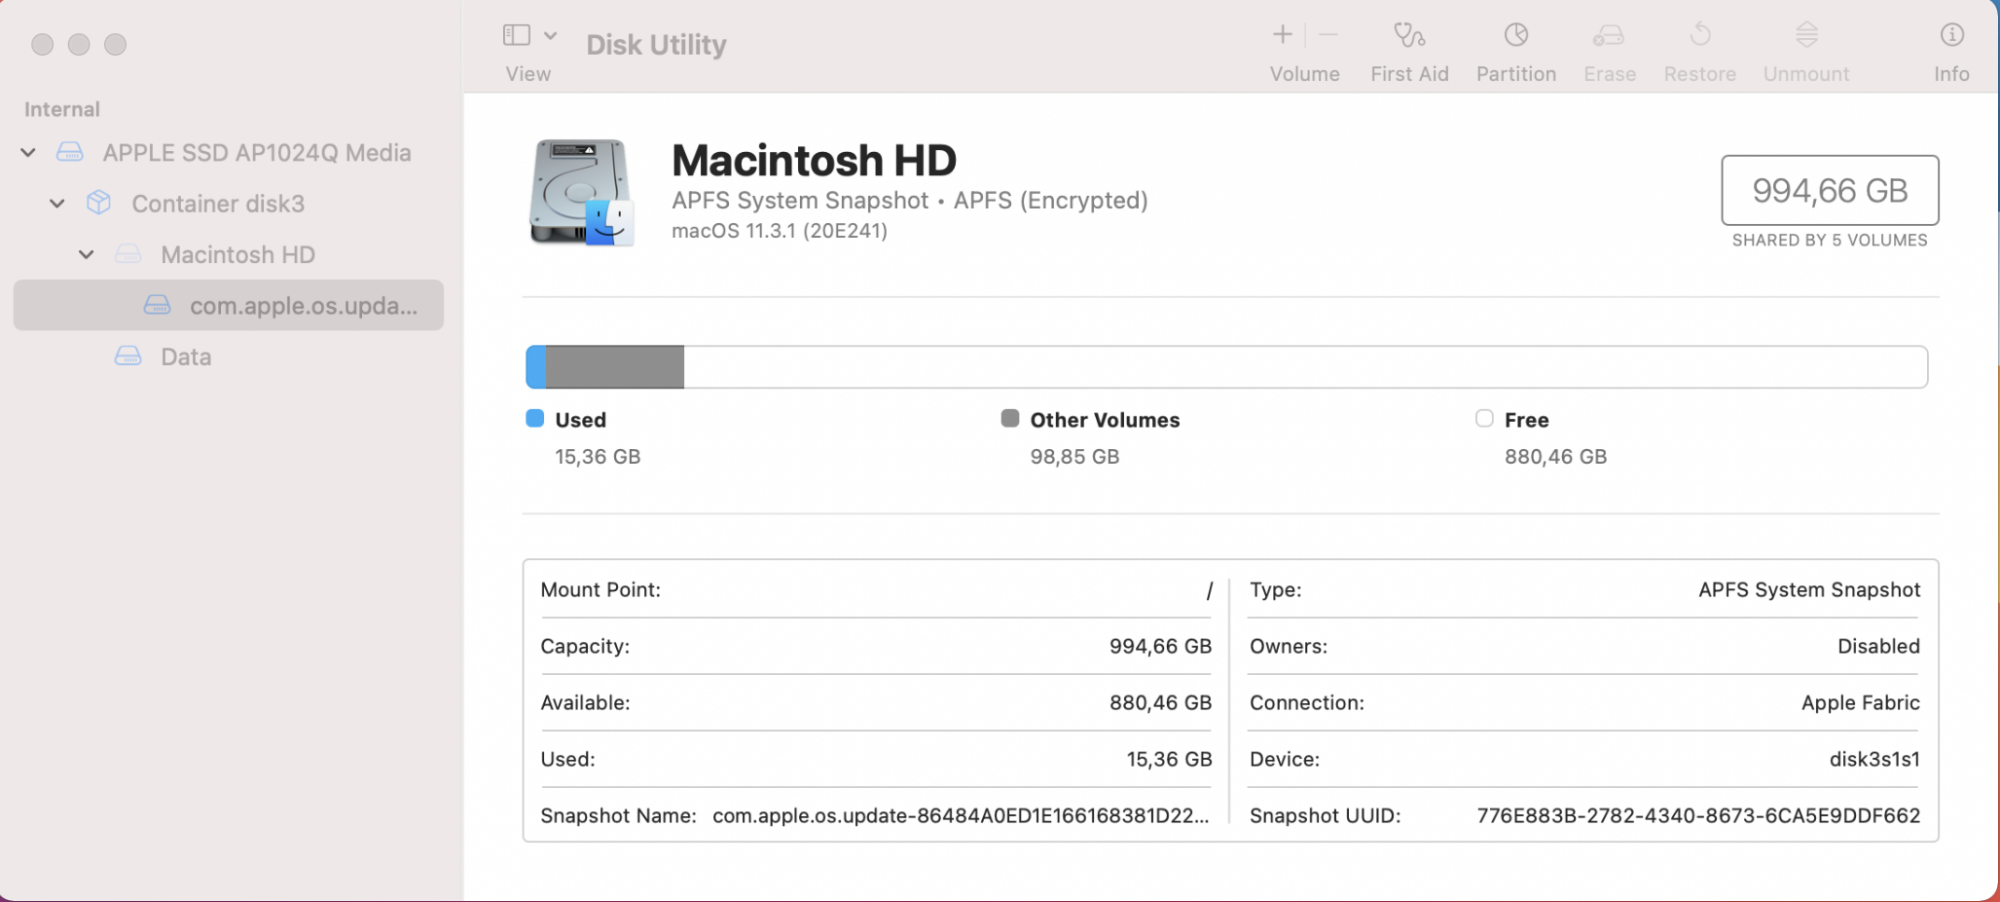The width and height of the screenshot is (2000, 902).
Task: Run First Aid stethoscope icon
Action: [1409, 35]
